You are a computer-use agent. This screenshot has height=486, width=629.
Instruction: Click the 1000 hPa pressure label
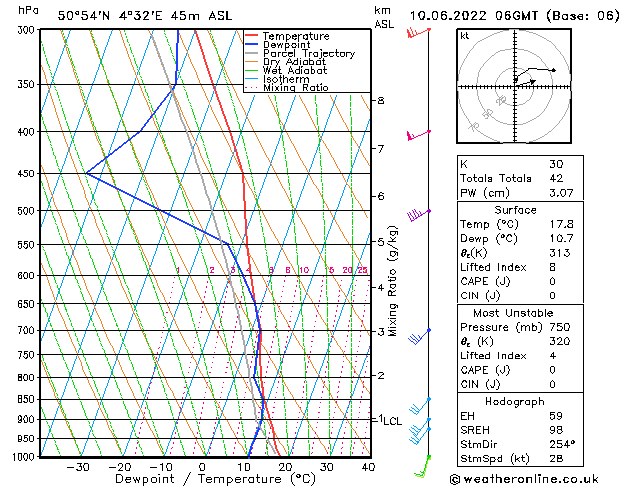tap(25, 457)
